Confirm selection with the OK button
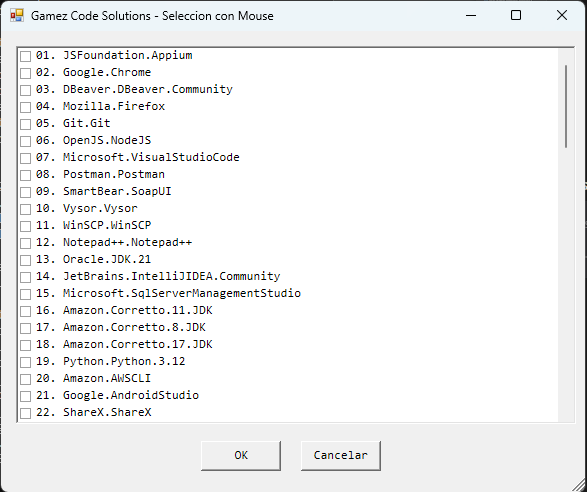The width and height of the screenshot is (587, 492). click(241, 455)
